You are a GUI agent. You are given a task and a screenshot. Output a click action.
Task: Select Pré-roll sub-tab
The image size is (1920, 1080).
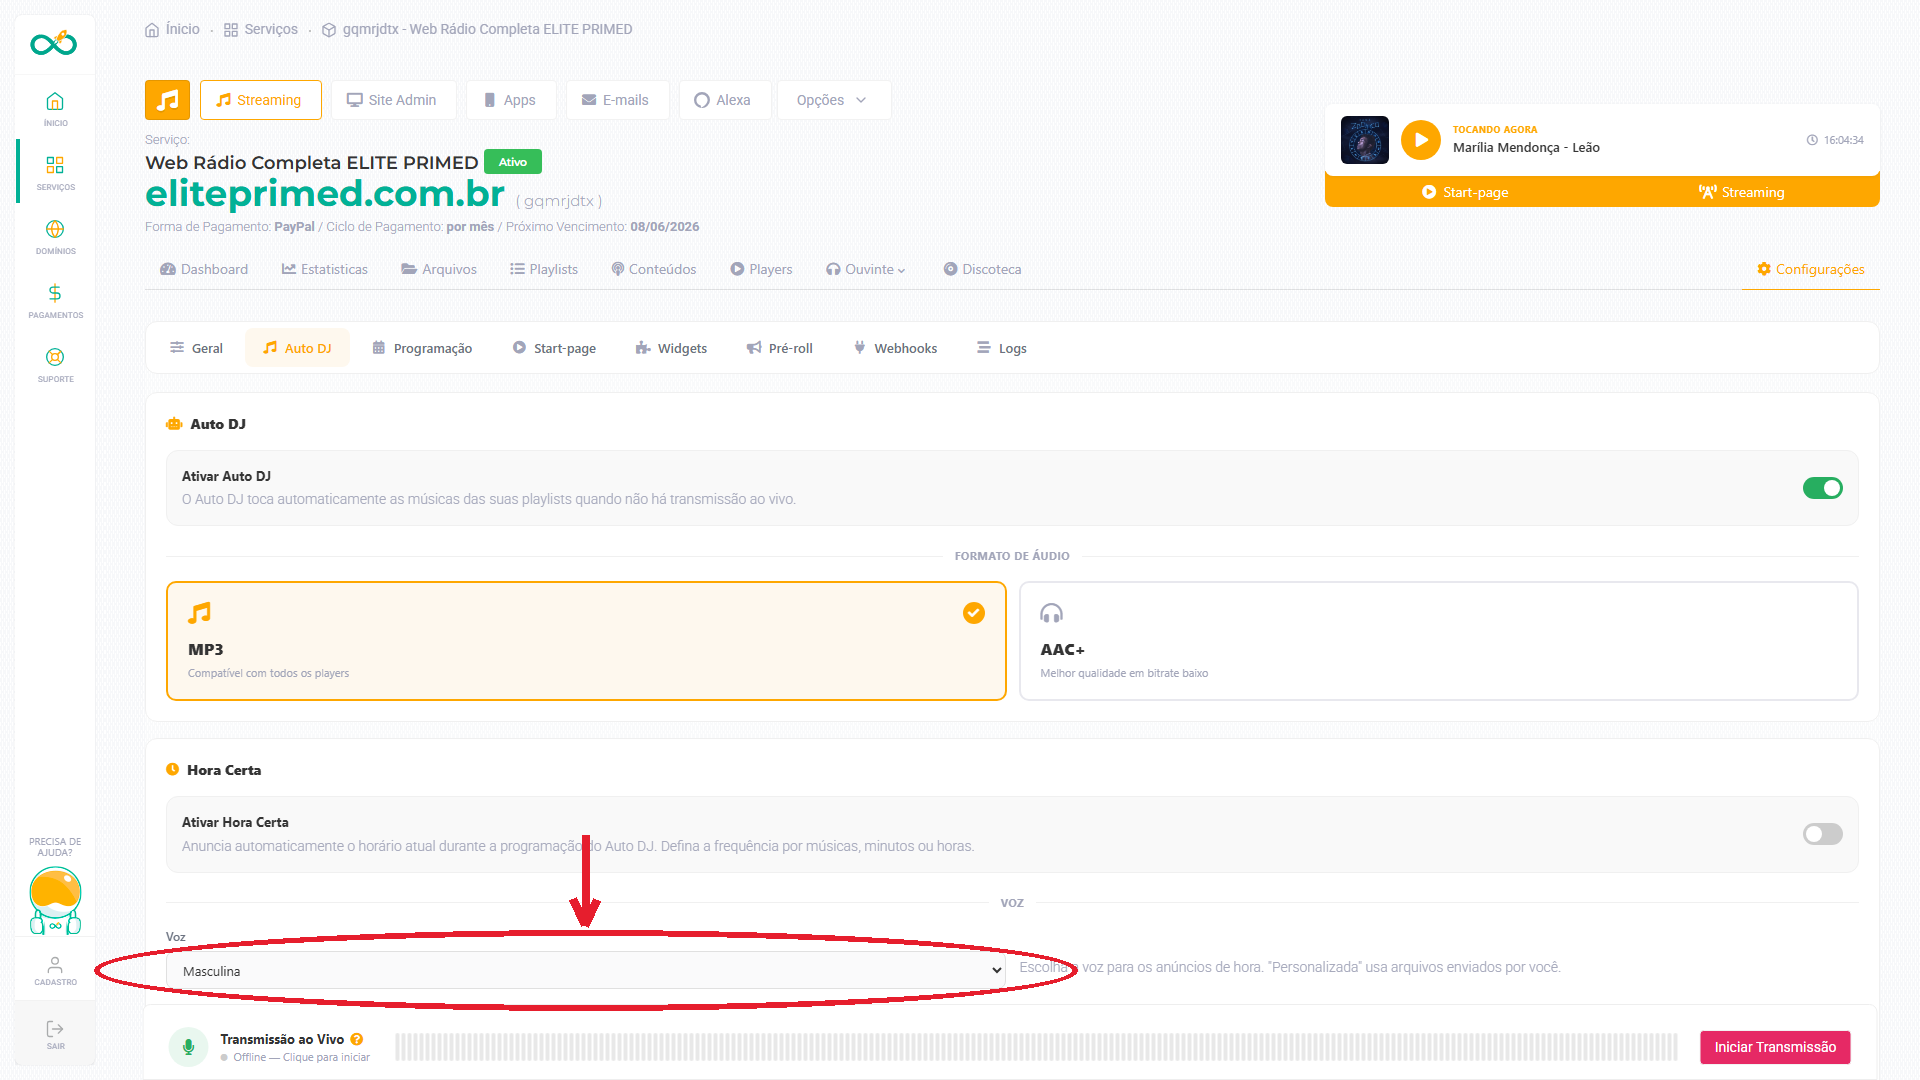(780, 348)
